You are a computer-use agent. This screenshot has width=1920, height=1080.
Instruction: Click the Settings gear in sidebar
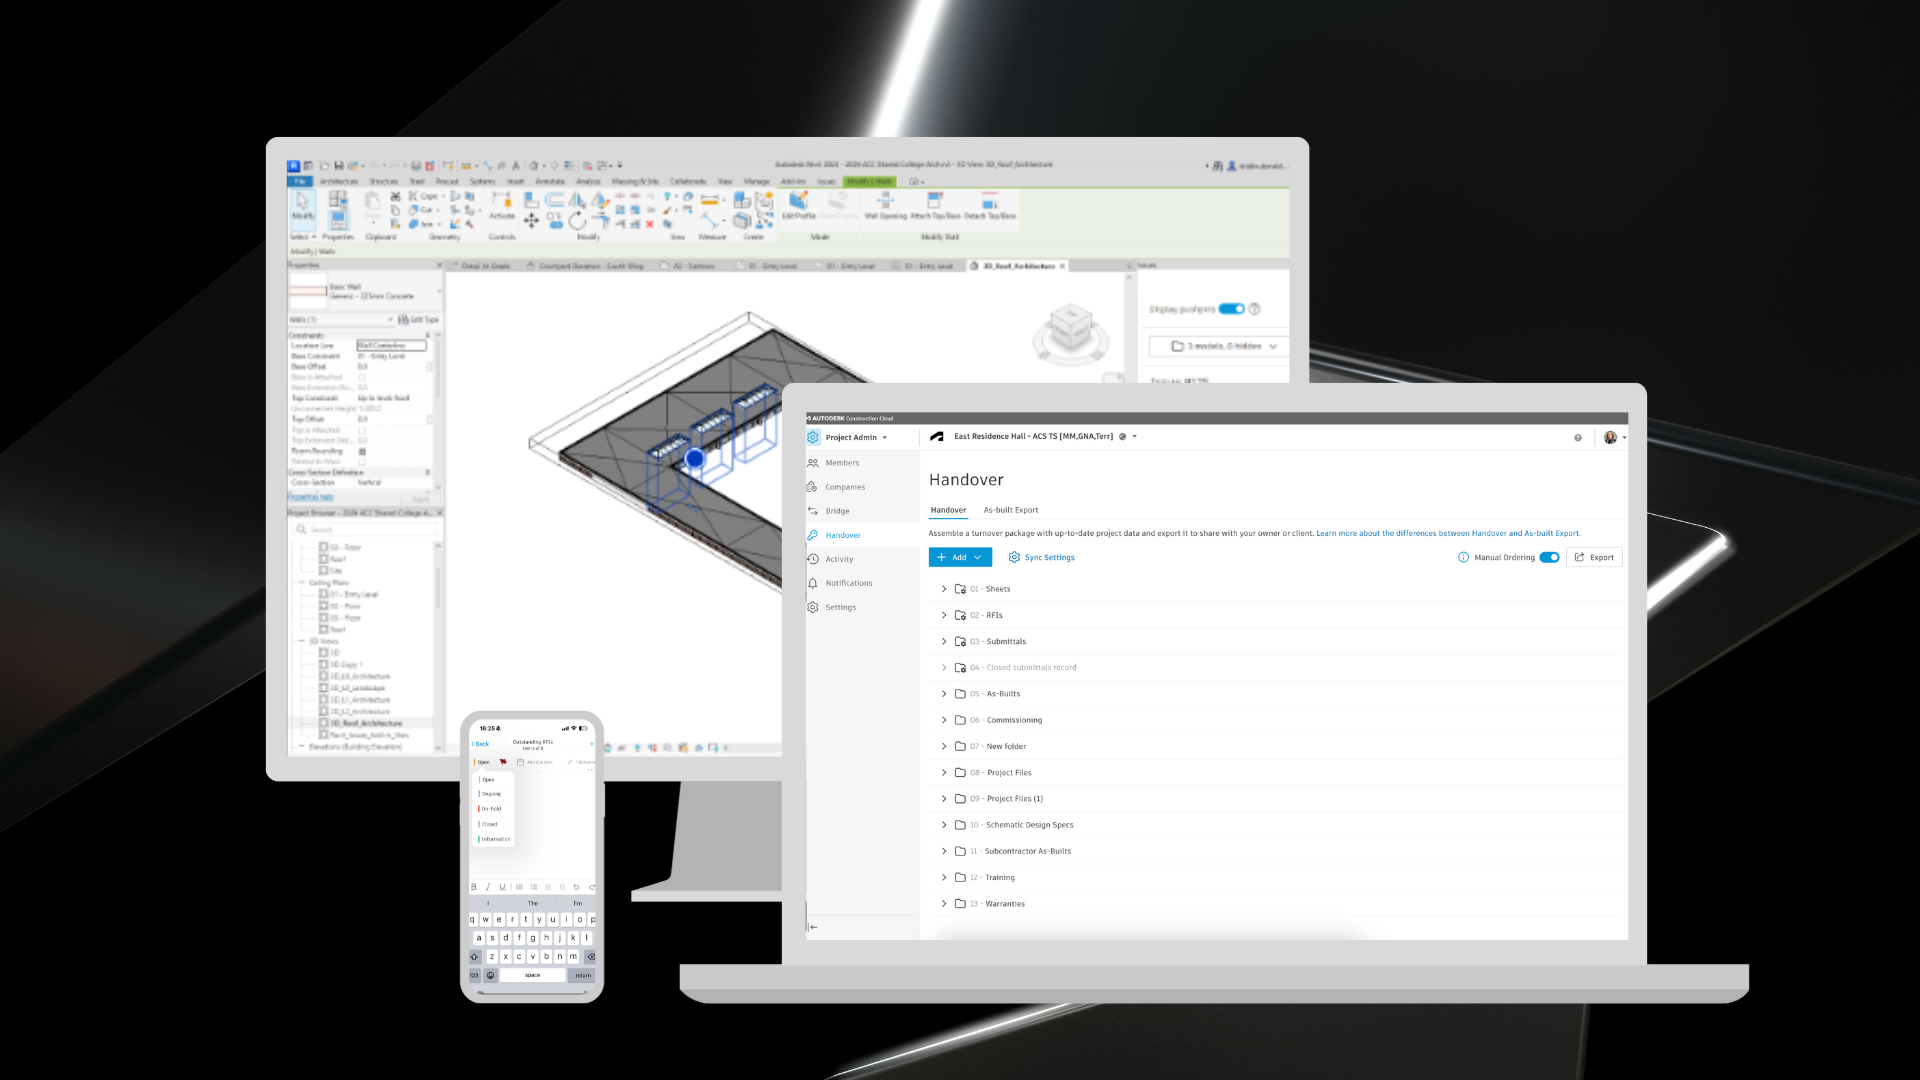click(813, 607)
